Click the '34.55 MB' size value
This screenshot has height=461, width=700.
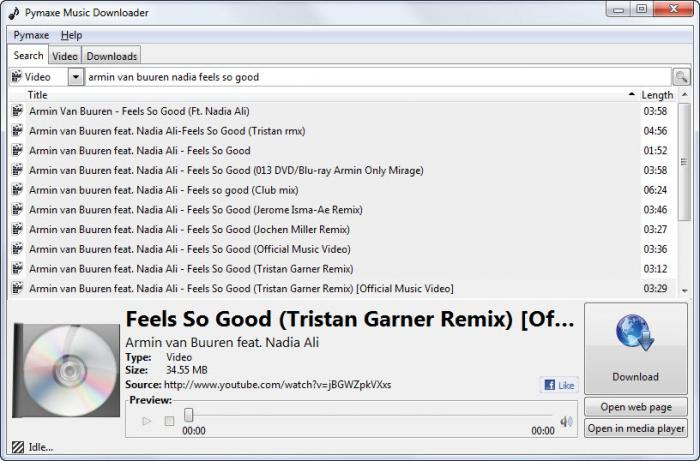187,370
